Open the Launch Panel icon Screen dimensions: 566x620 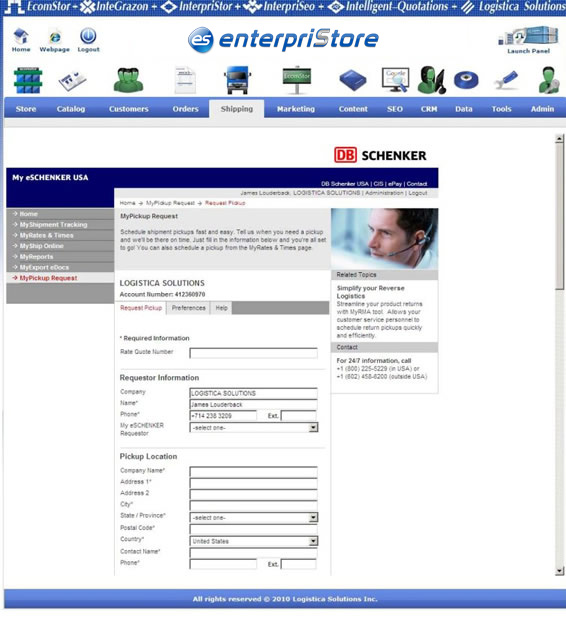coord(528,36)
